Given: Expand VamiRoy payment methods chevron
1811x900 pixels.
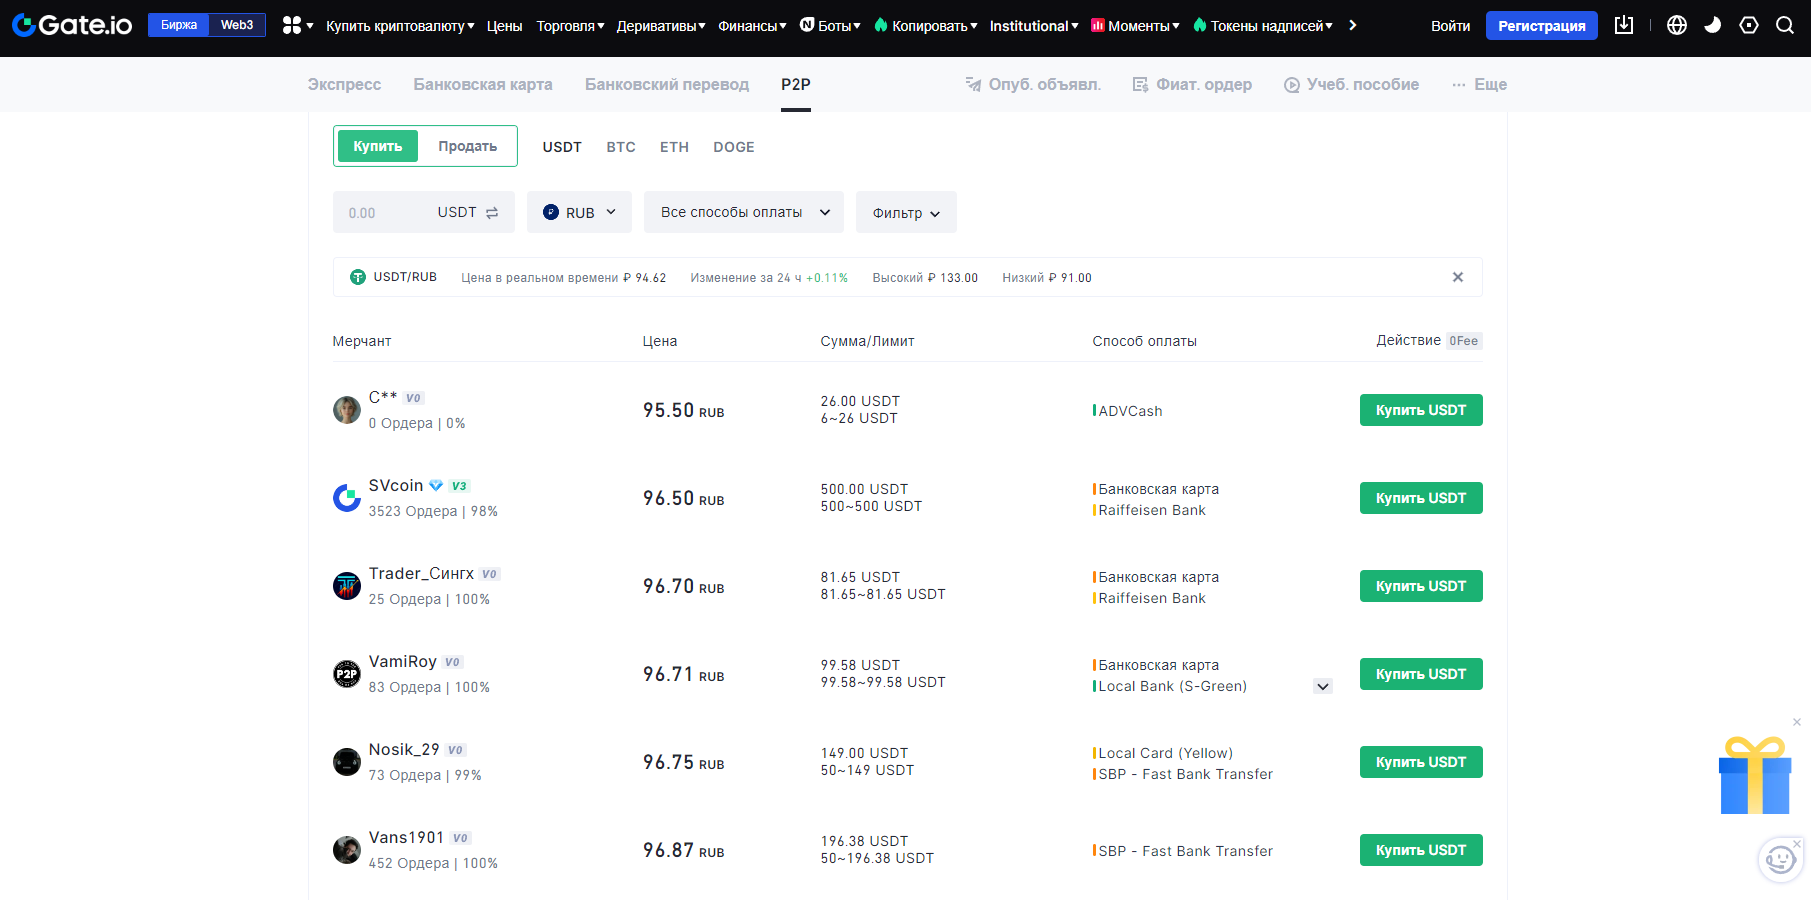Looking at the screenshot, I should coord(1323,686).
